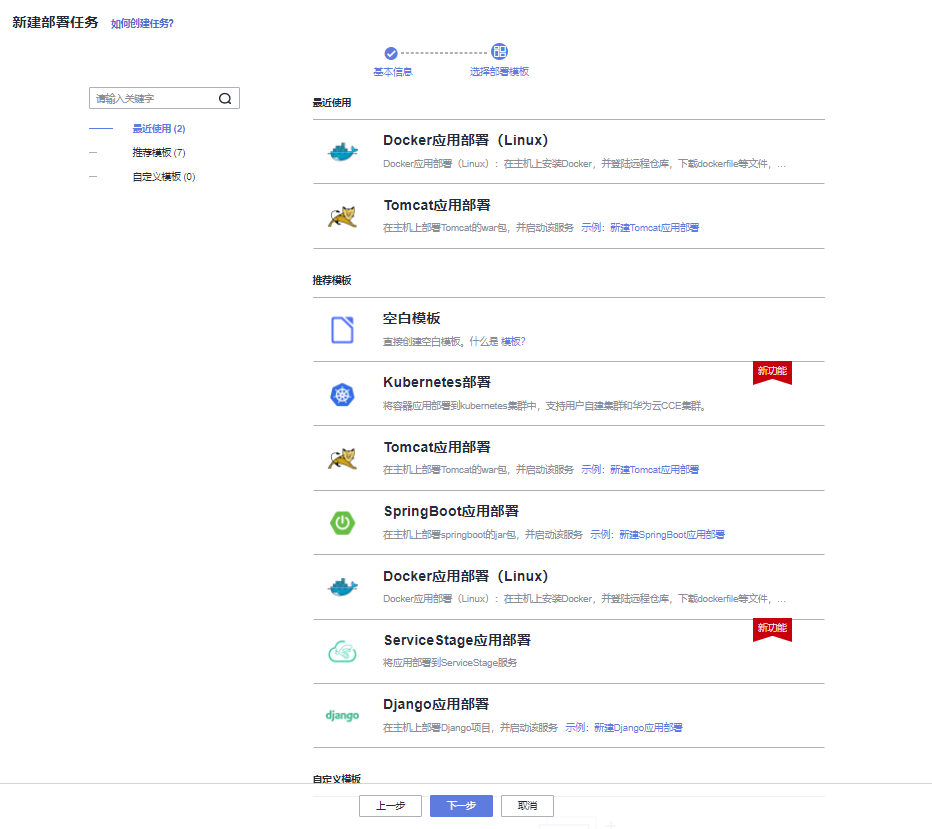Click the 新功能 badge on ServiceStage应用部署
This screenshot has height=829, width=932.
coord(772,630)
